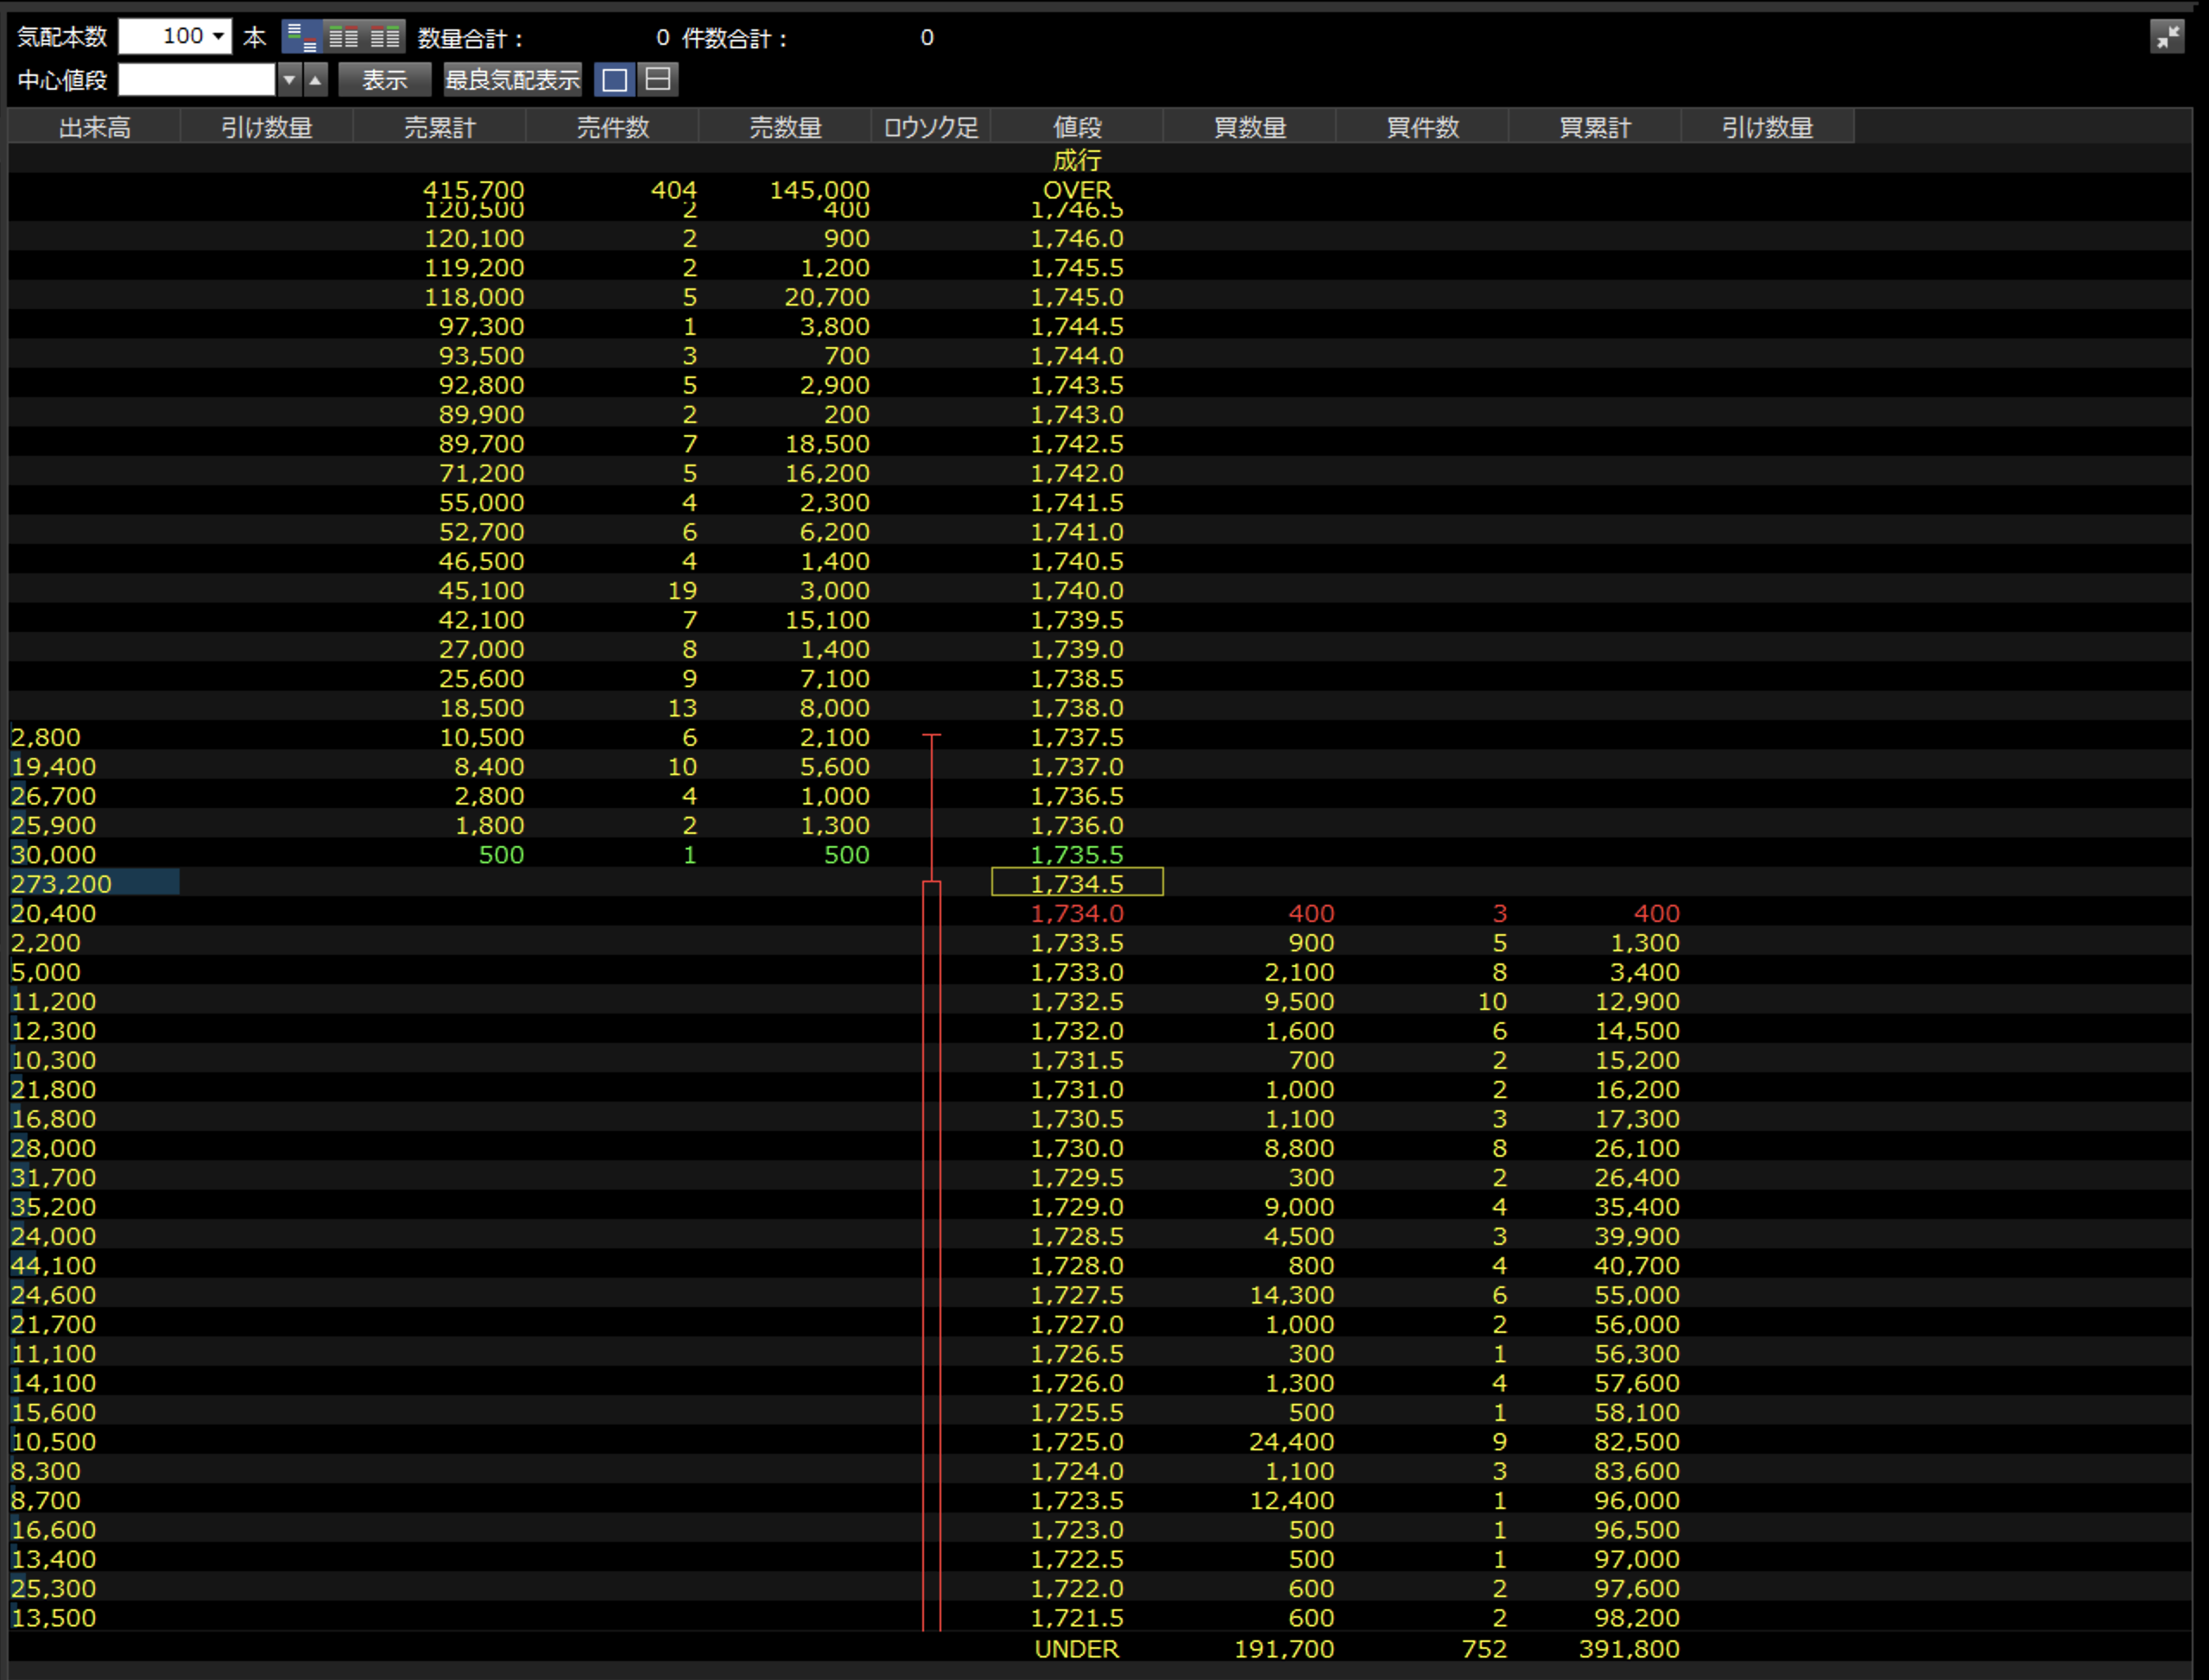Screen dimensions: 2209x1680
Task: Click the collapse window icon at top right
Action: click(x=2166, y=37)
